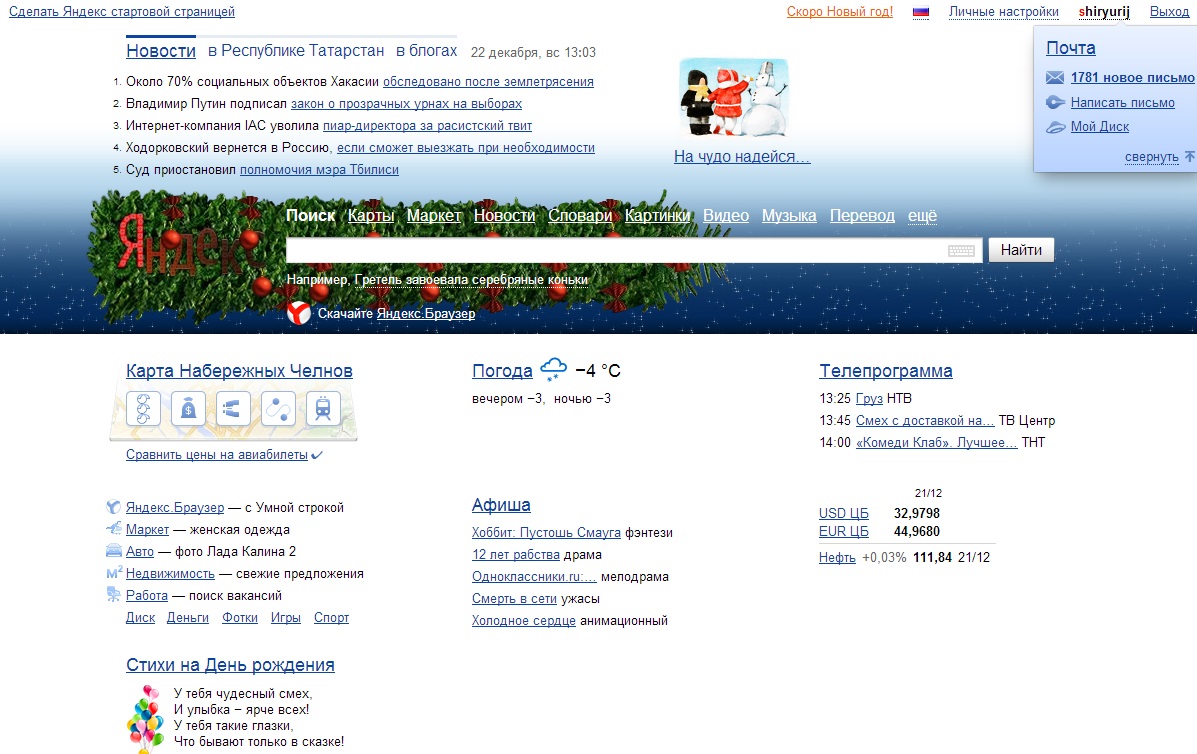Open the Холодное сердце movie link
Image resolution: width=1197 pixels, height=754 pixels.
(x=524, y=621)
